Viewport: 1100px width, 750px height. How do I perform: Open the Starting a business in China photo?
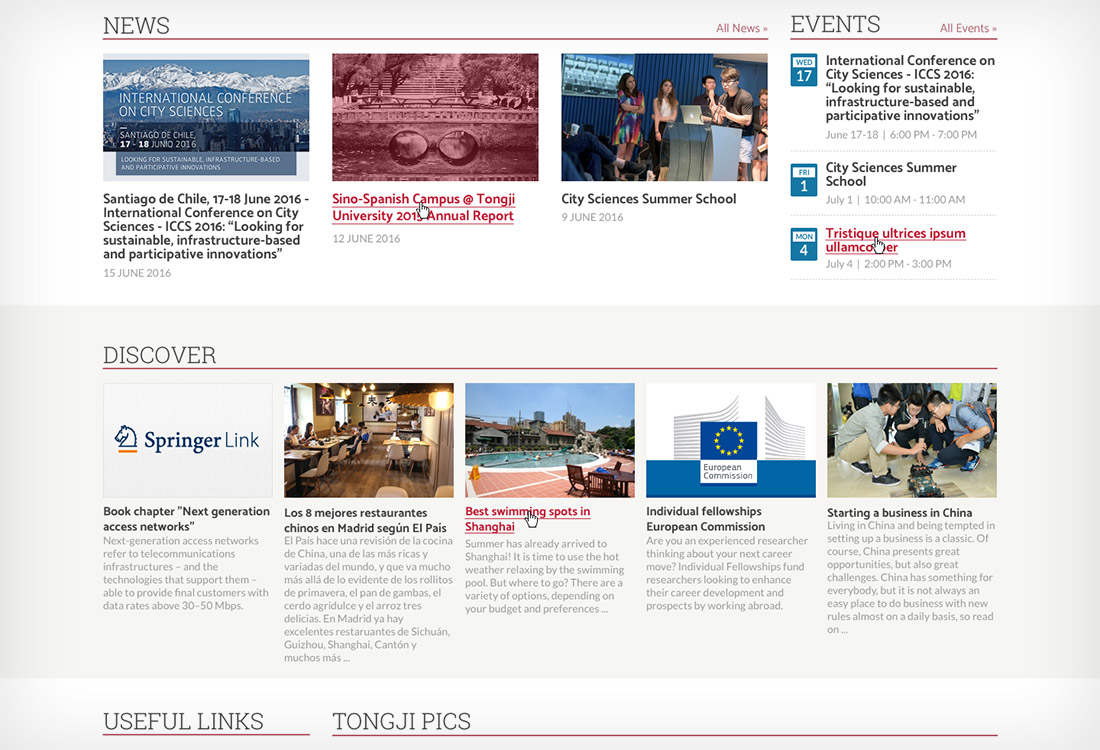[911, 440]
